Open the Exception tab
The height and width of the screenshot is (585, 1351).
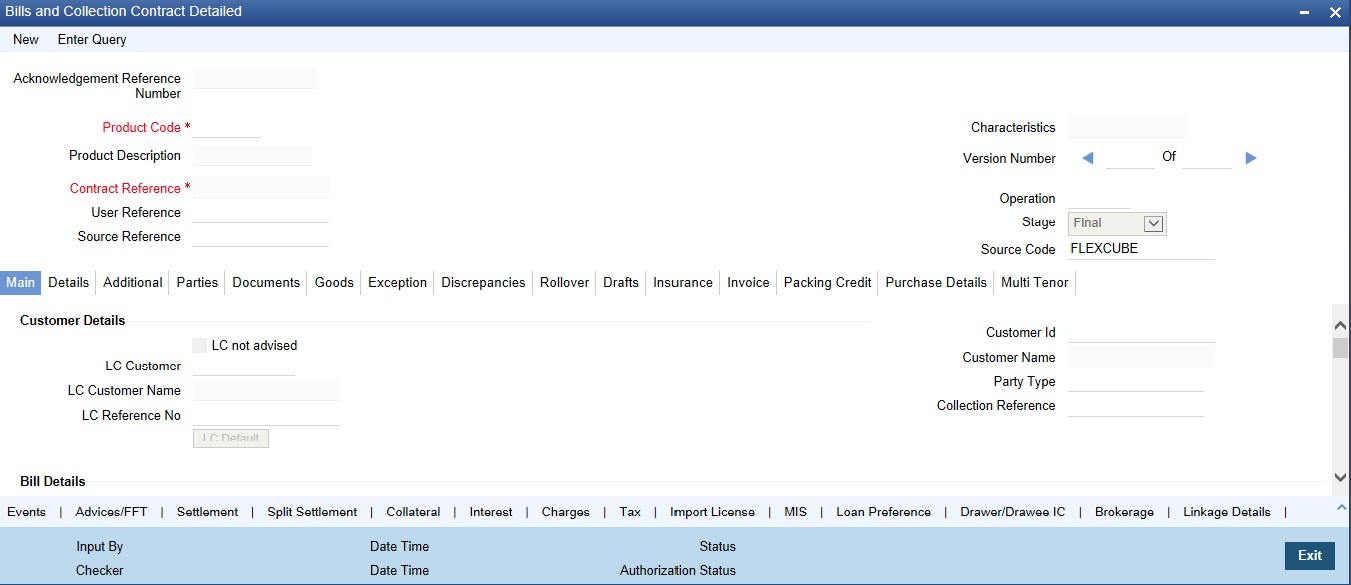(x=397, y=282)
